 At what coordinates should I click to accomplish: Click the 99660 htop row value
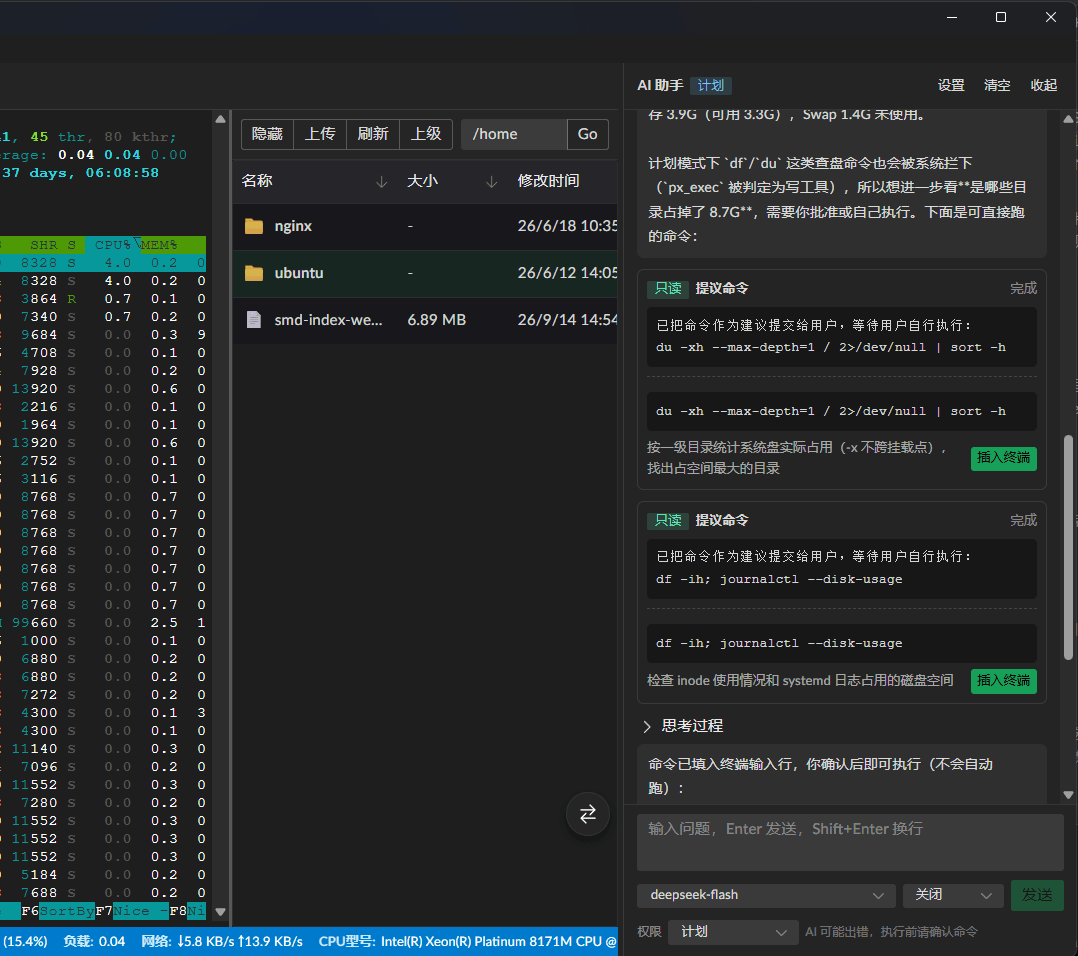point(34,623)
